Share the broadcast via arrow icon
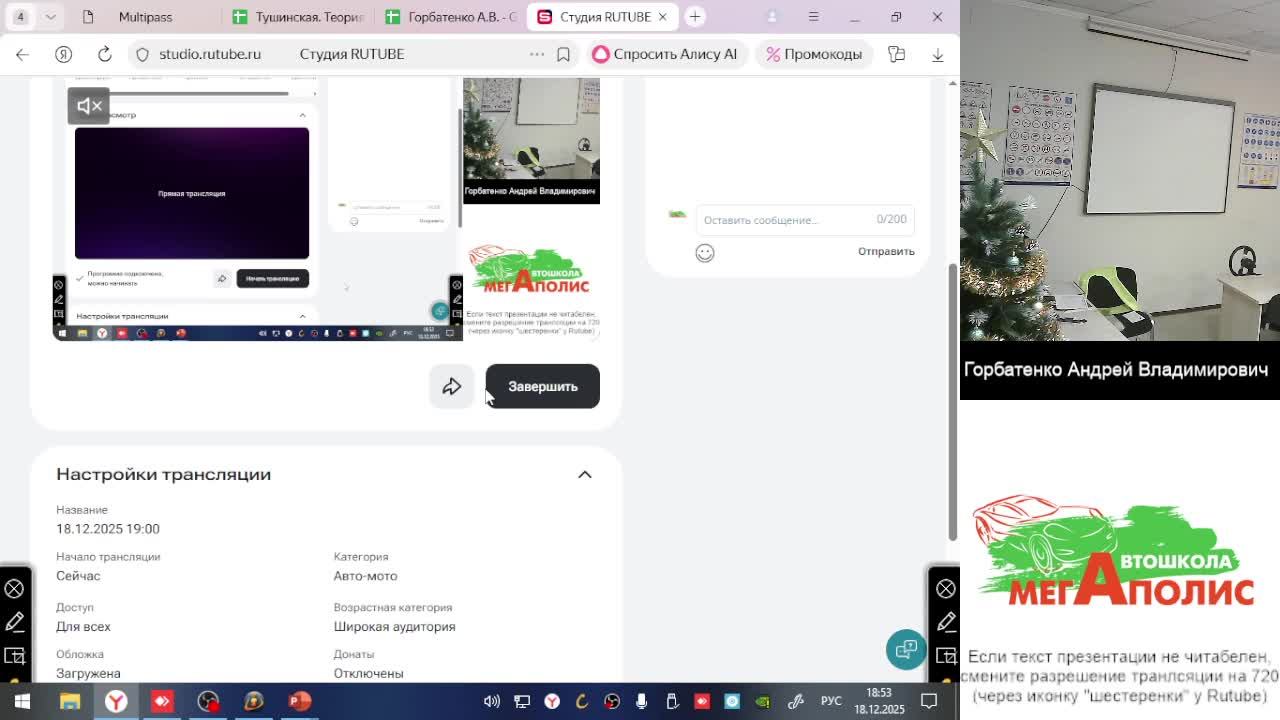Viewport: 1280px width, 720px height. (x=452, y=387)
